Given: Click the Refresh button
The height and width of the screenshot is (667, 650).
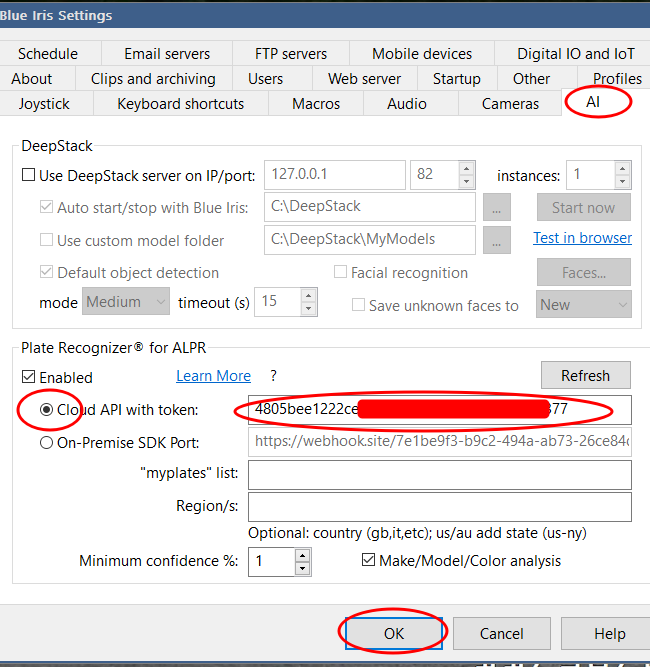Looking at the screenshot, I should 585,375.
